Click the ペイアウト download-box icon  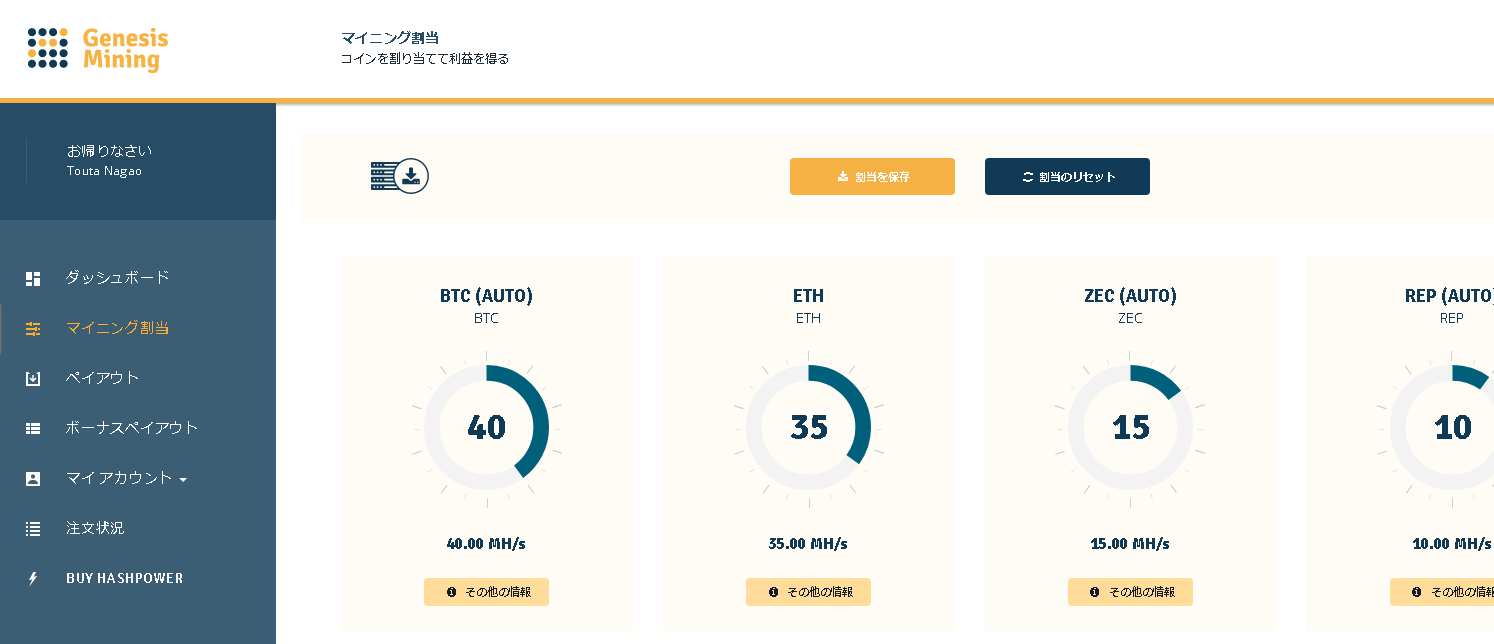pos(33,378)
